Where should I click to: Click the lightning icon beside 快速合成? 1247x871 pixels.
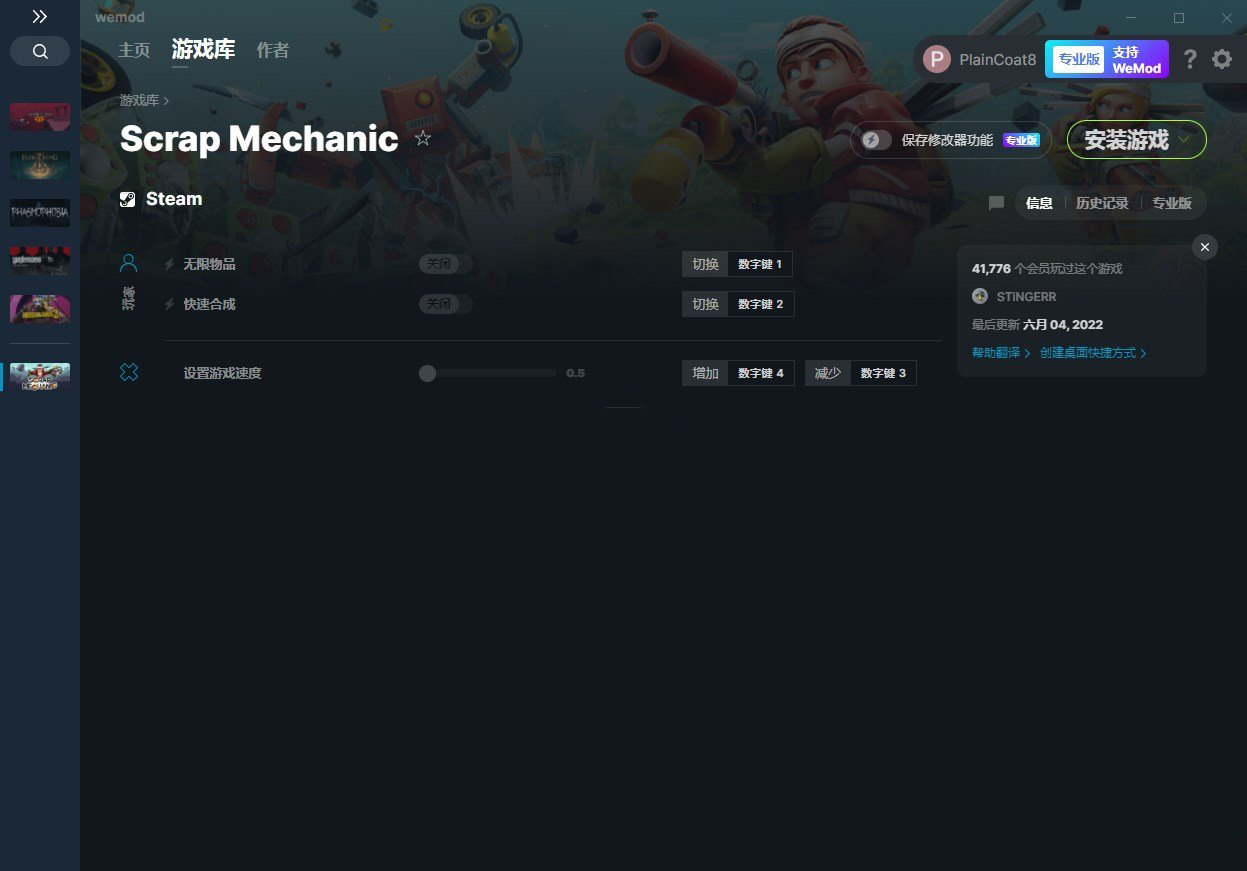pos(169,304)
